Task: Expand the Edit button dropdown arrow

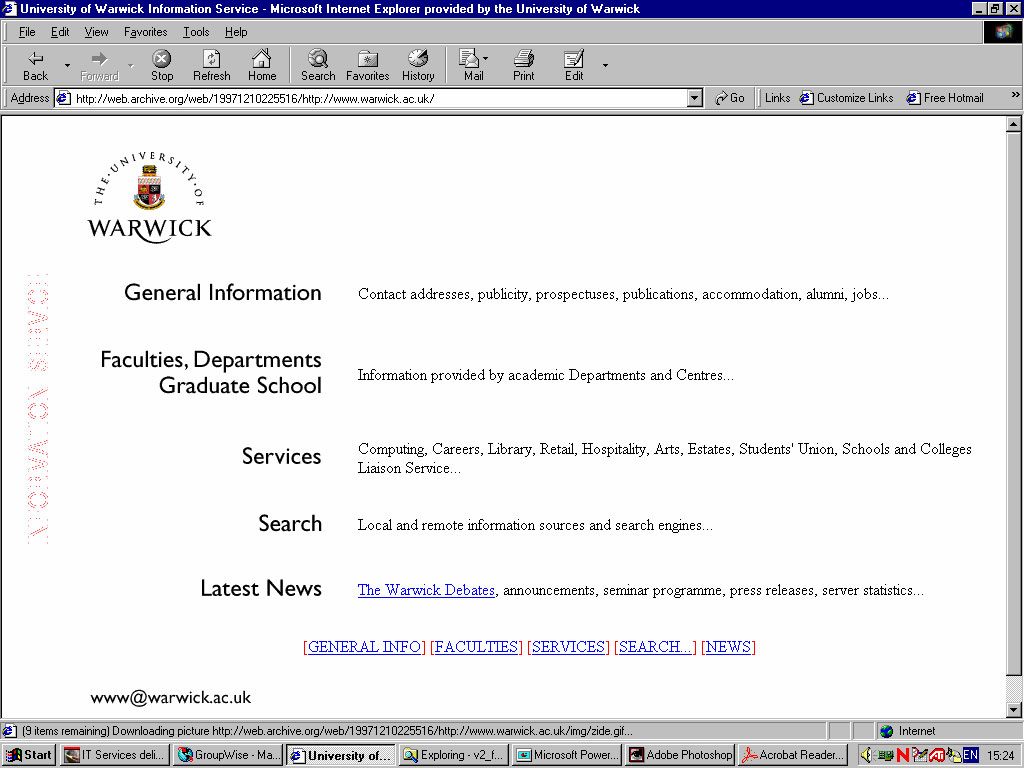Action: [x=605, y=66]
